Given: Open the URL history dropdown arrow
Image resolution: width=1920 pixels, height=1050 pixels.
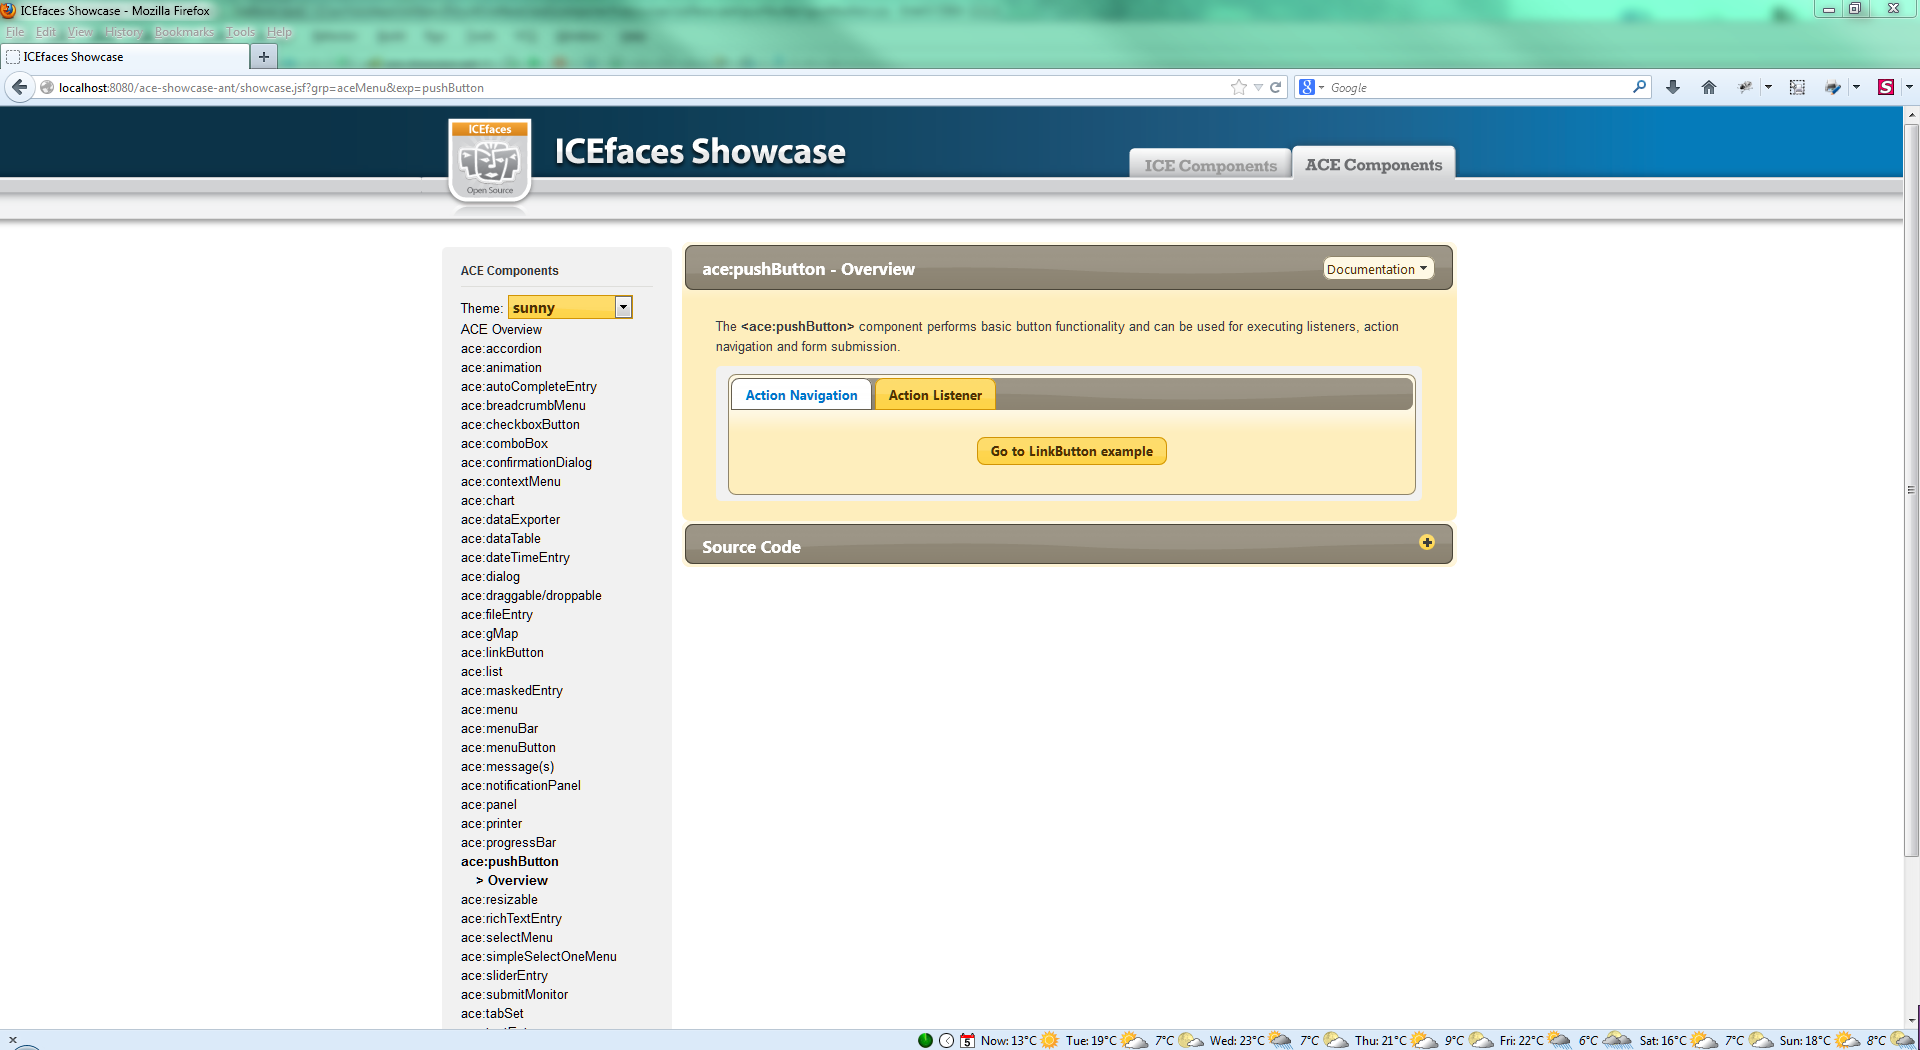Looking at the screenshot, I should pos(1258,87).
